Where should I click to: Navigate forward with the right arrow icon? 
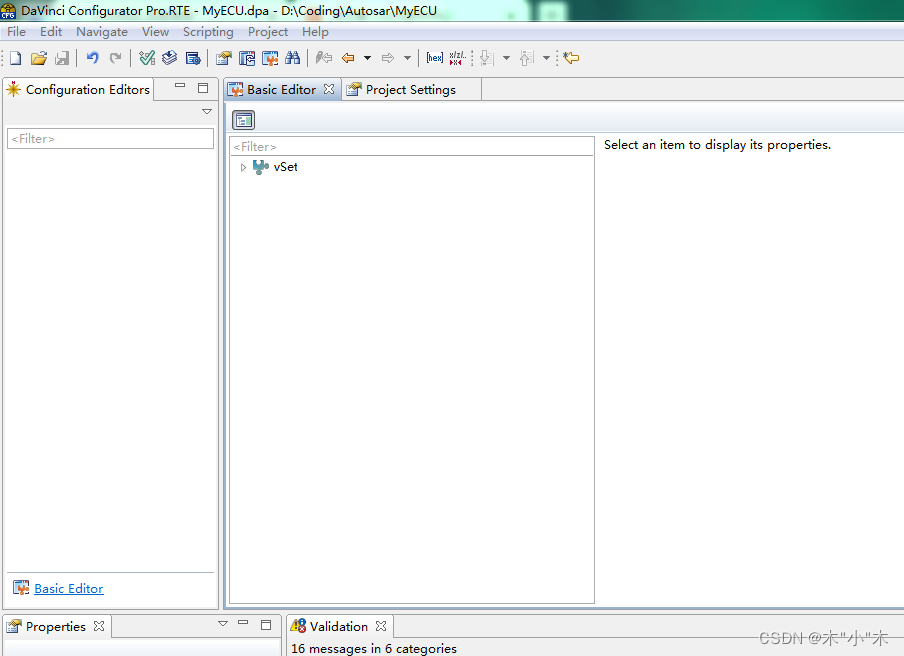coord(388,58)
